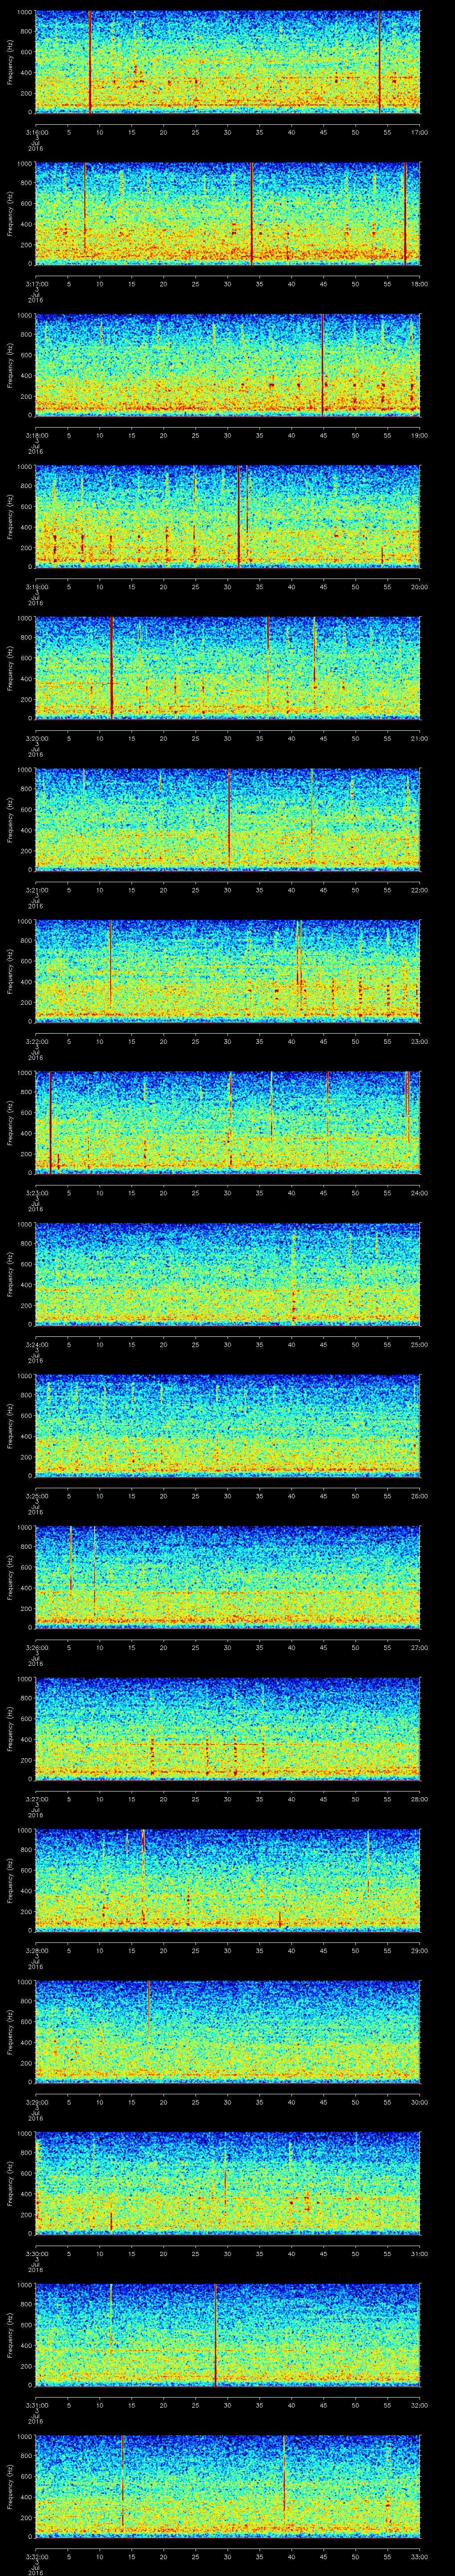Click the 33:00 end time label
The width and height of the screenshot is (455, 2576).
pyautogui.click(x=419, y=2556)
